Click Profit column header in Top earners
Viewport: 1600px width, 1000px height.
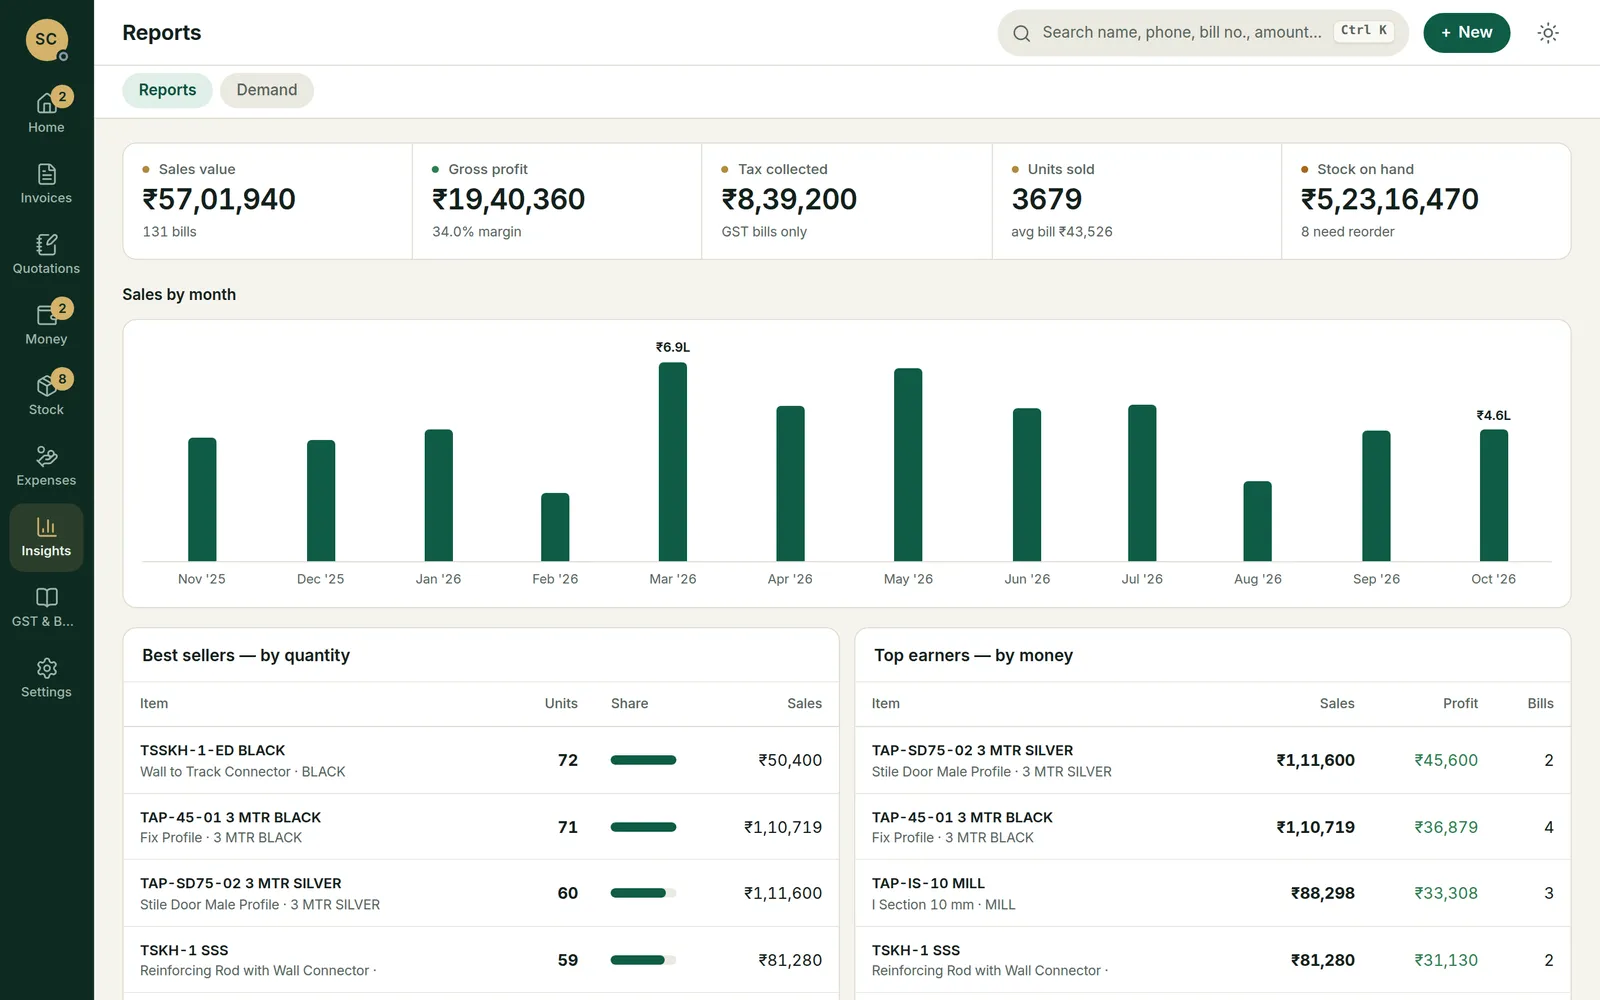[1460, 704]
